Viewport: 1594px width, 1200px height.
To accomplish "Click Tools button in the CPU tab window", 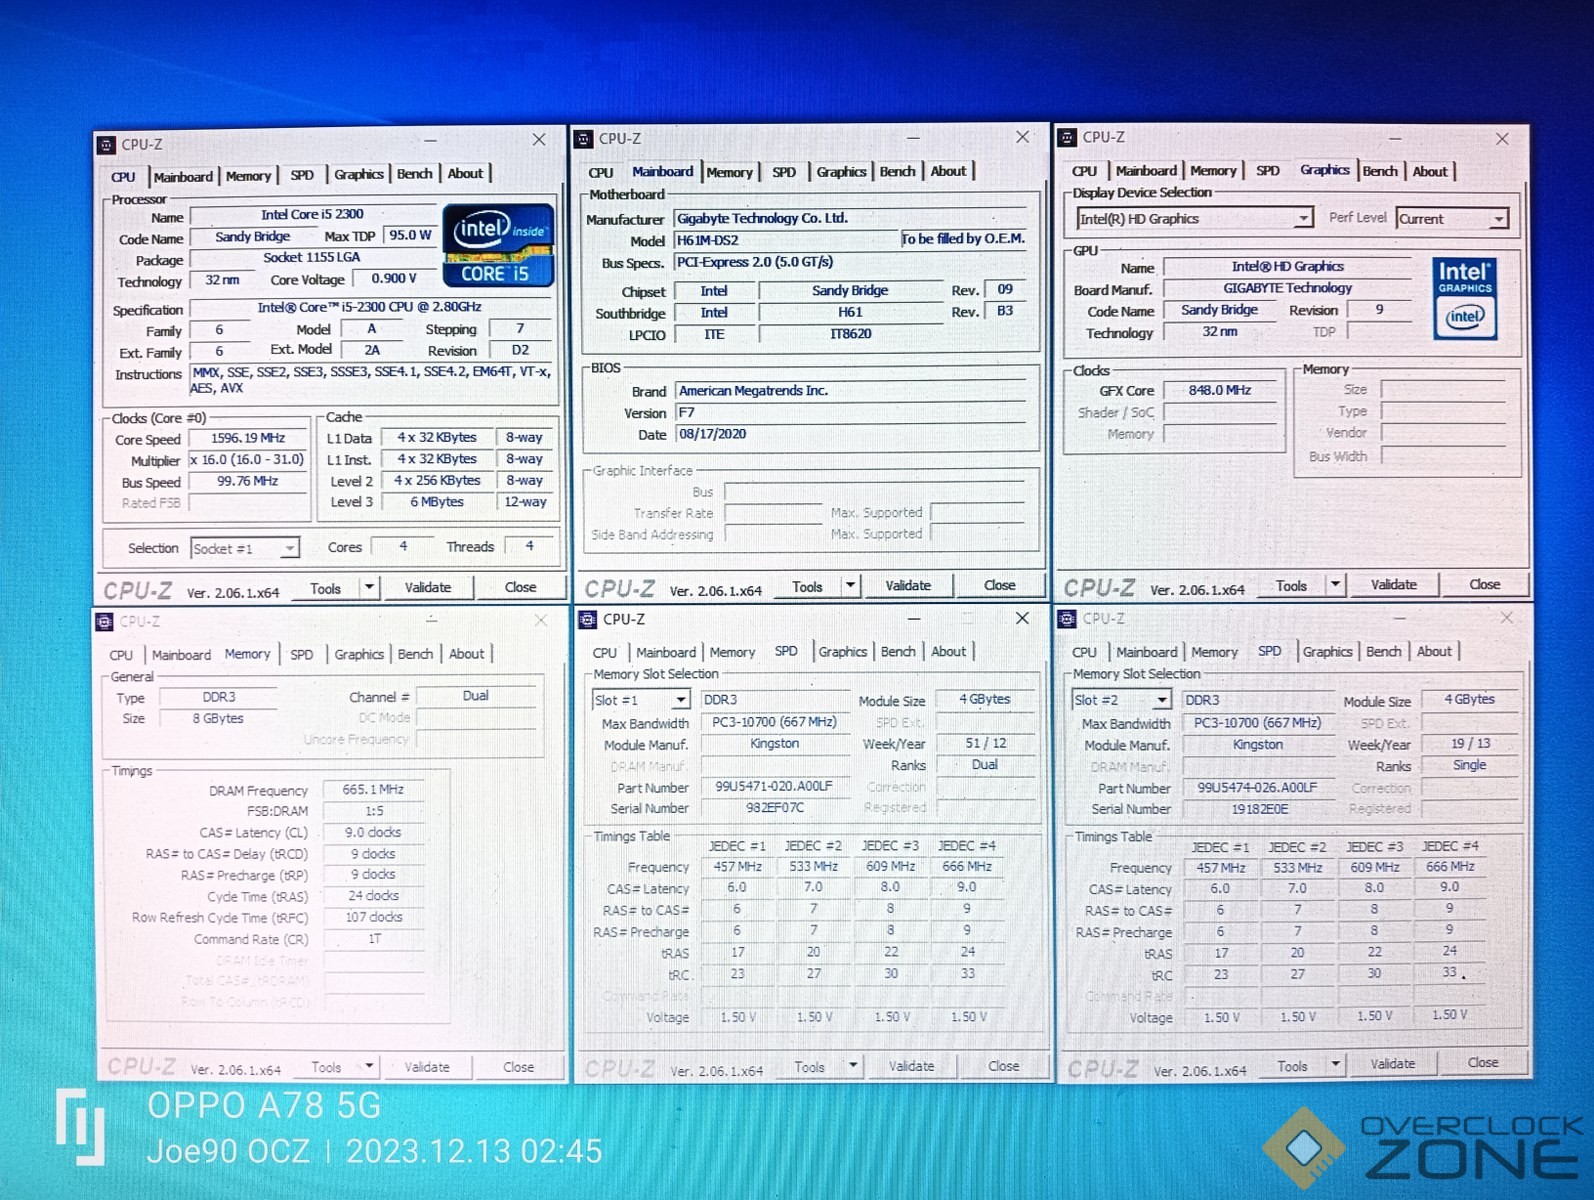I will click(x=326, y=589).
